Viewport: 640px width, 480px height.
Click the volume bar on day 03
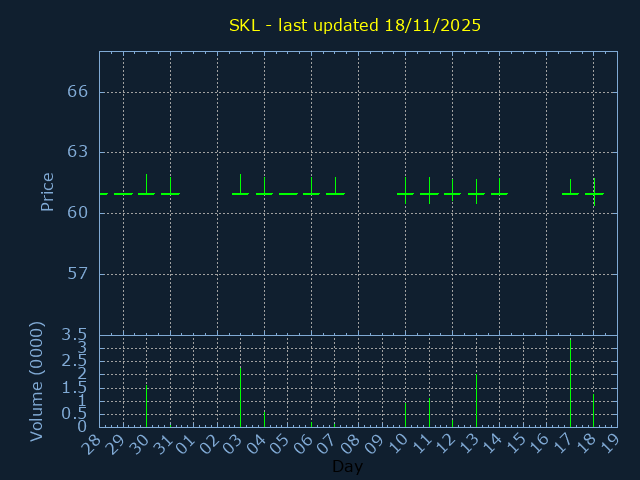tap(240, 397)
